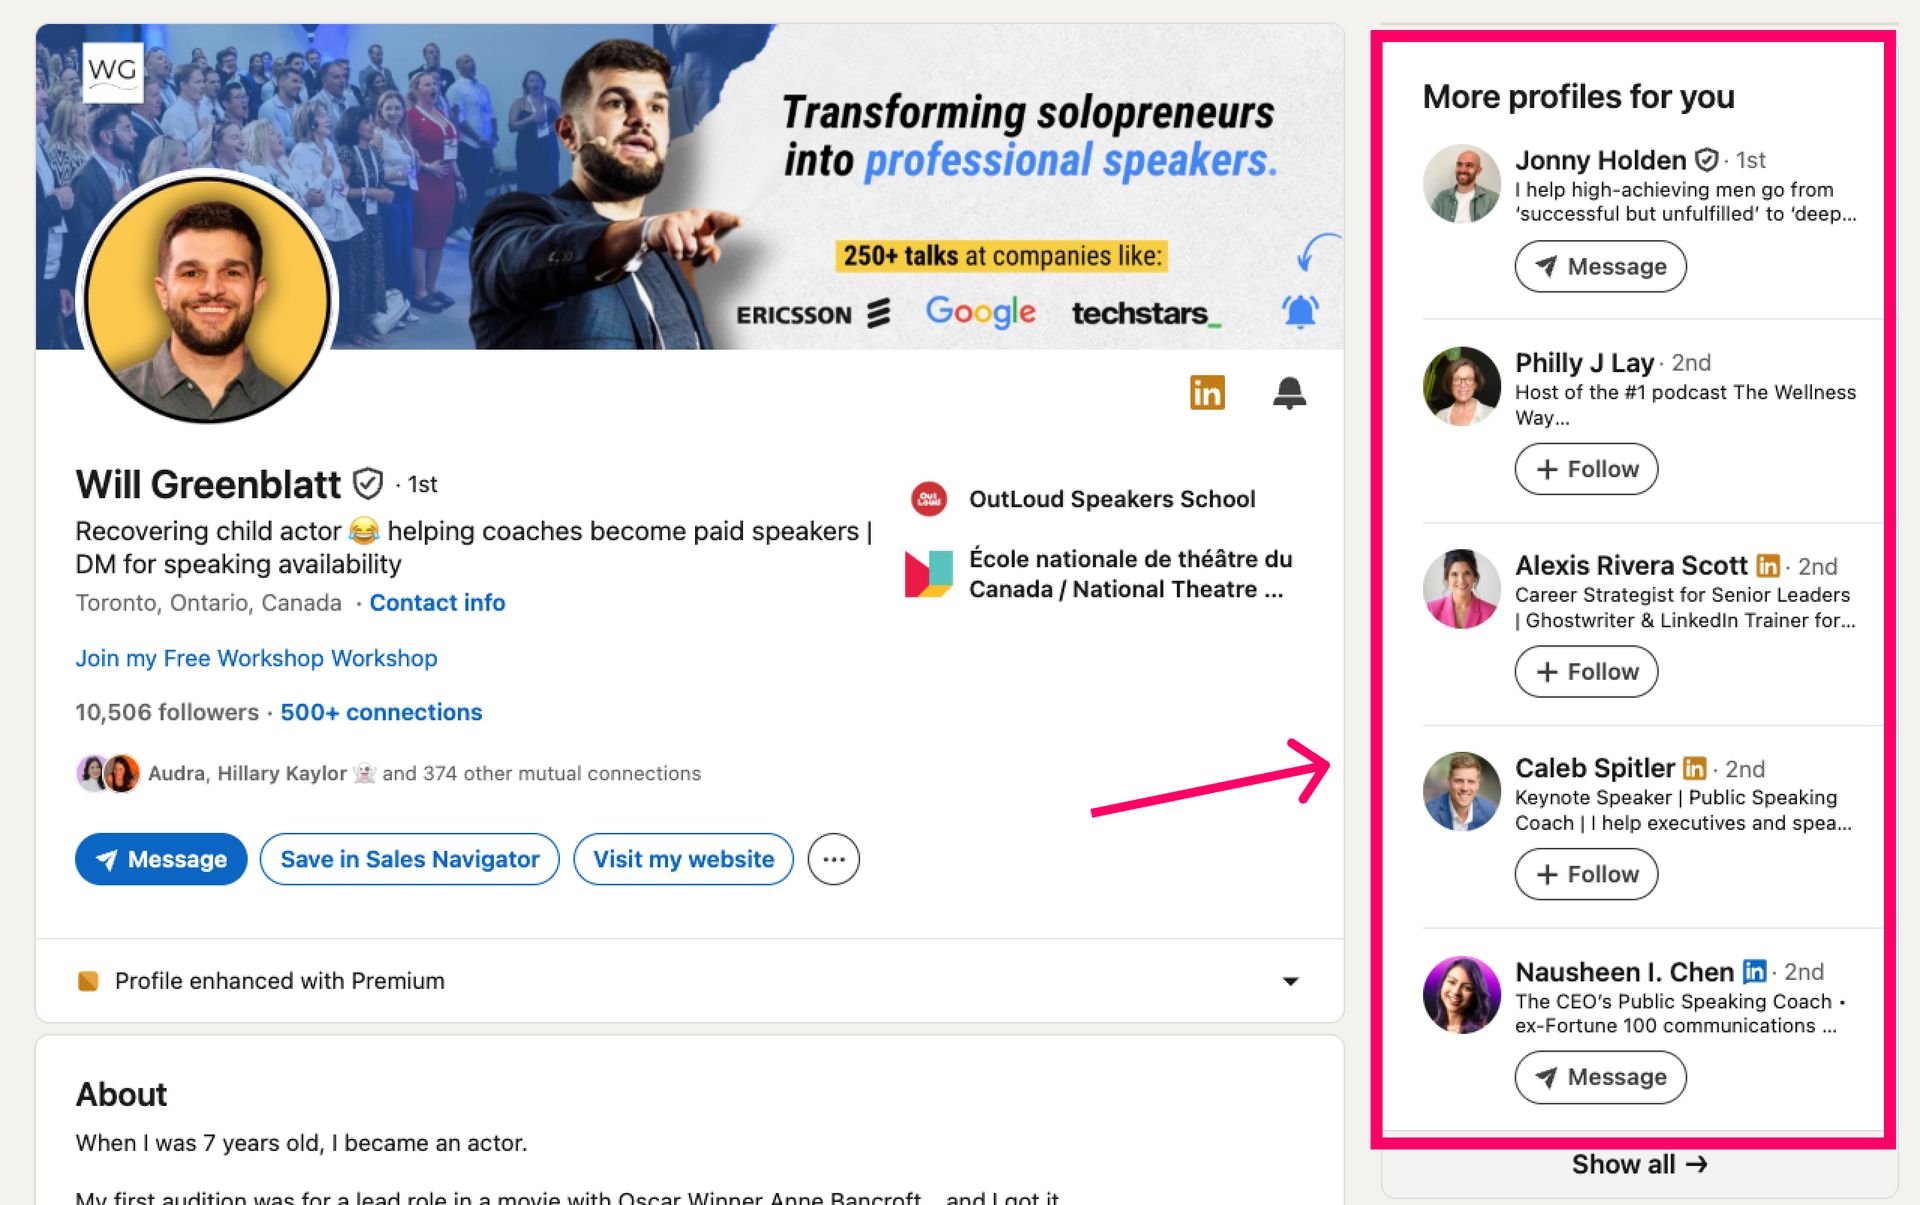Viewport: 1920px width, 1205px height.
Task: Expand Profile enhanced with Premium section
Action: tap(1290, 981)
